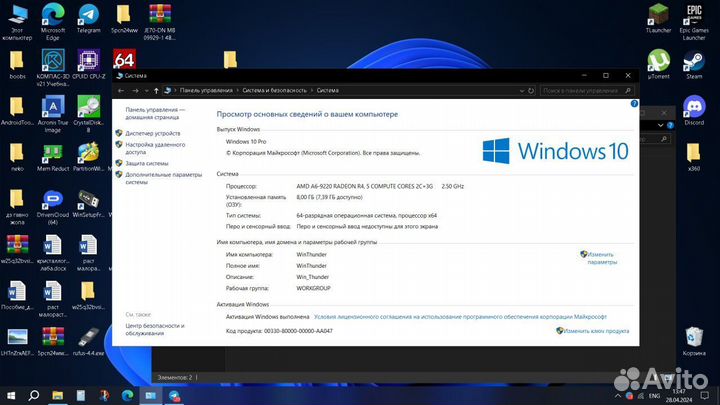
Task: Expand ribbon chevron in background Explorer window
Action: [660, 125]
